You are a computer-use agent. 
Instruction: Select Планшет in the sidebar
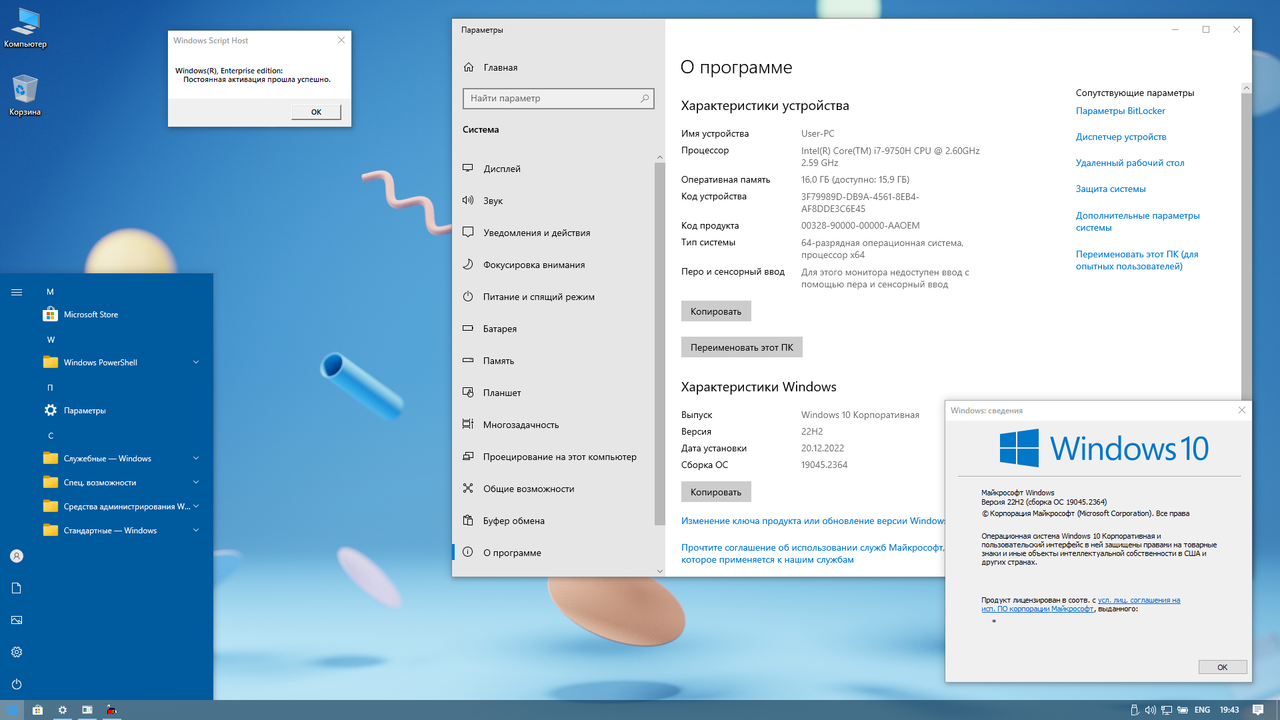[x=553, y=393]
